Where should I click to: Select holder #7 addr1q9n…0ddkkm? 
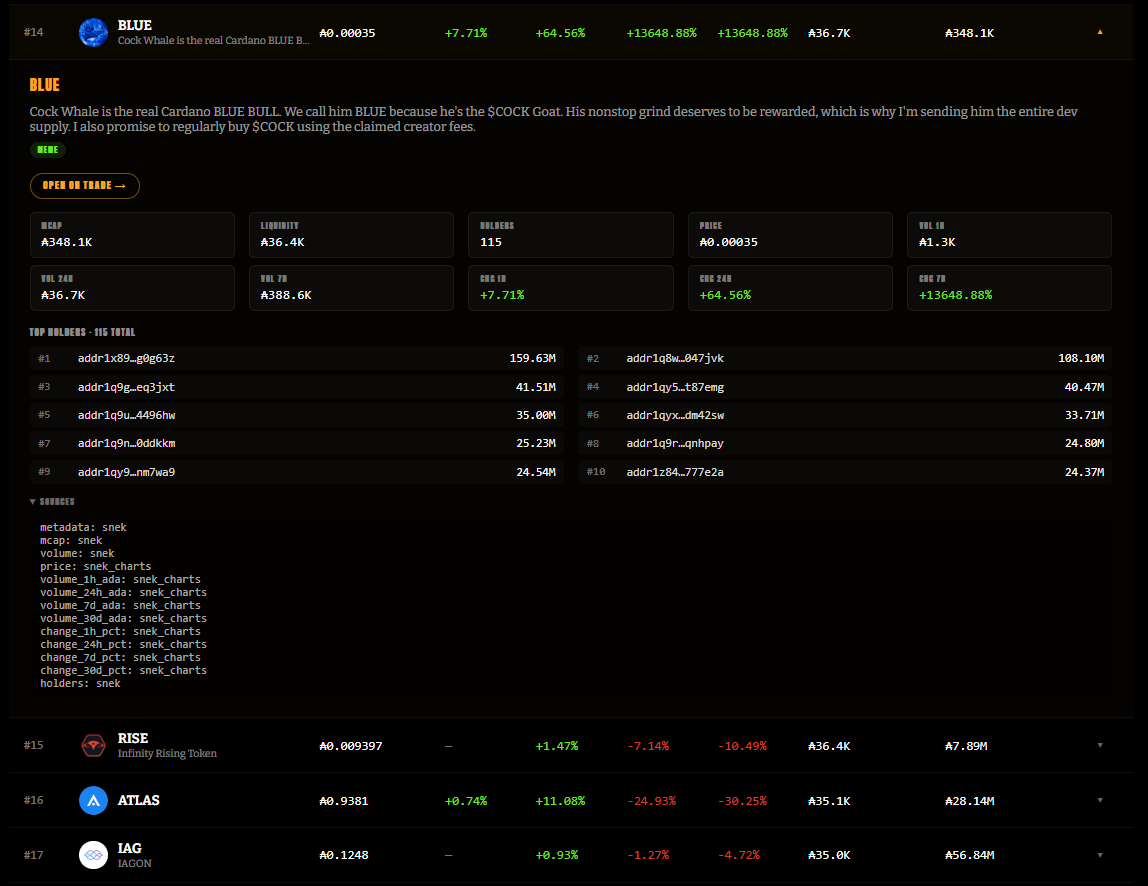pyautogui.click(x=297, y=443)
